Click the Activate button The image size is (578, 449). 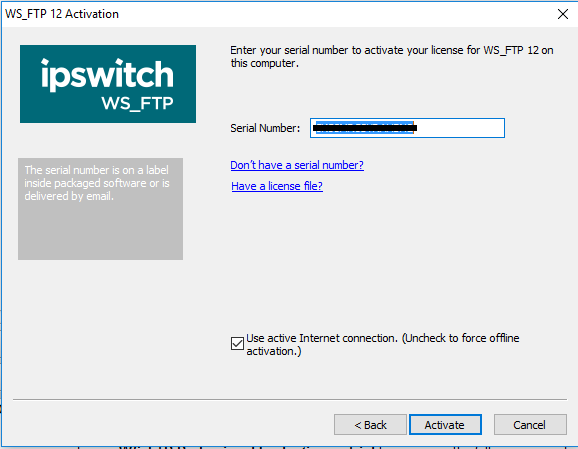point(445,425)
